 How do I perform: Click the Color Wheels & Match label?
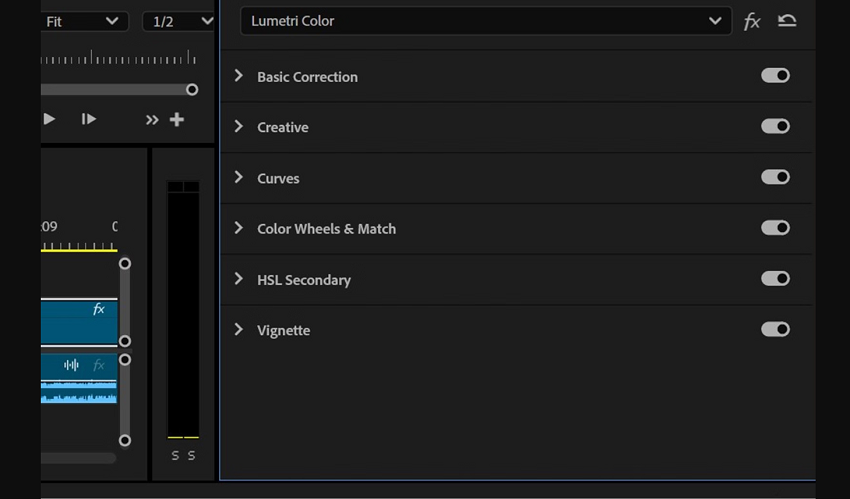(326, 229)
